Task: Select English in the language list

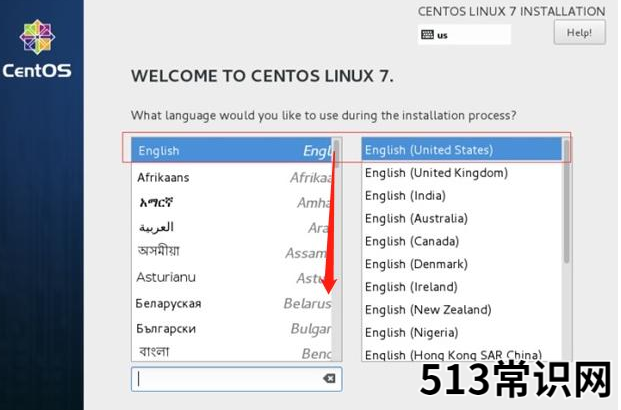Action: [x=232, y=150]
